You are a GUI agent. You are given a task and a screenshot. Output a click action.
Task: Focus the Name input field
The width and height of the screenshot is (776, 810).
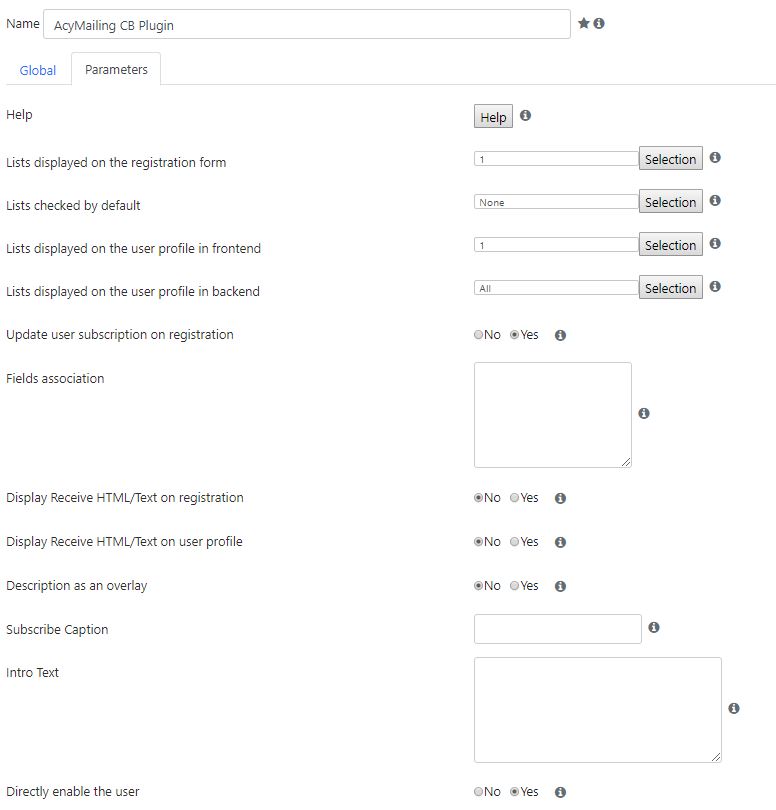[x=307, y=24]
